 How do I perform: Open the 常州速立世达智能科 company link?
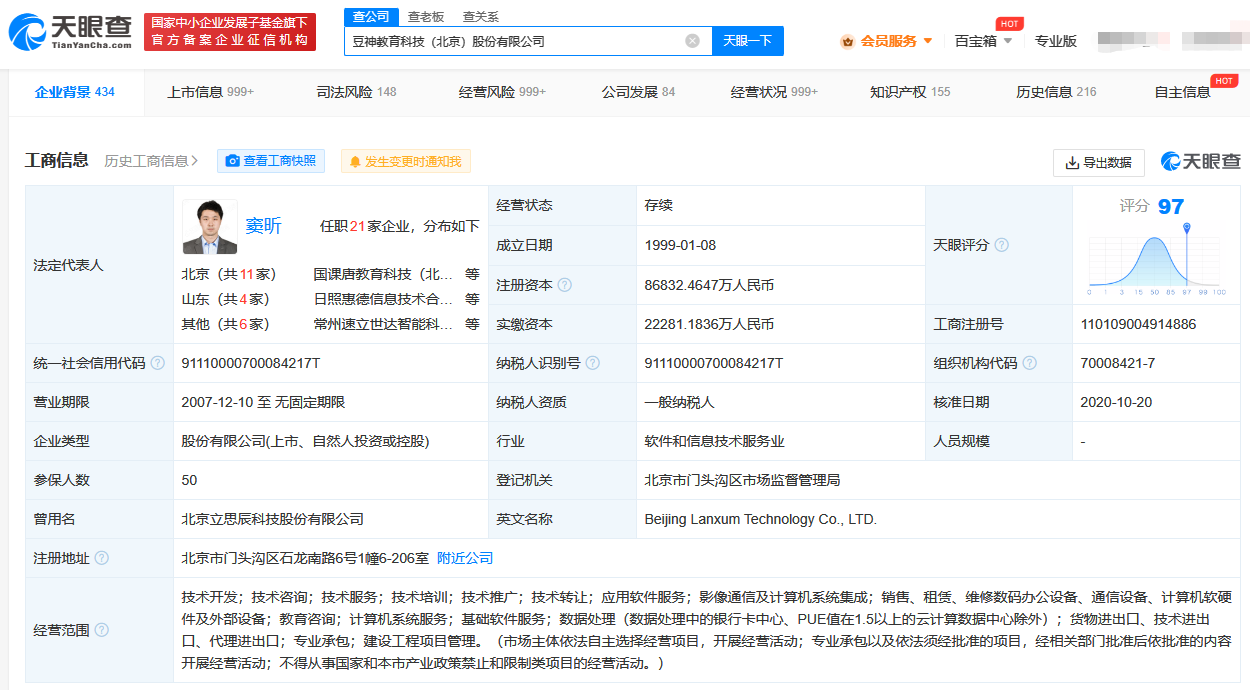[384, 324]
